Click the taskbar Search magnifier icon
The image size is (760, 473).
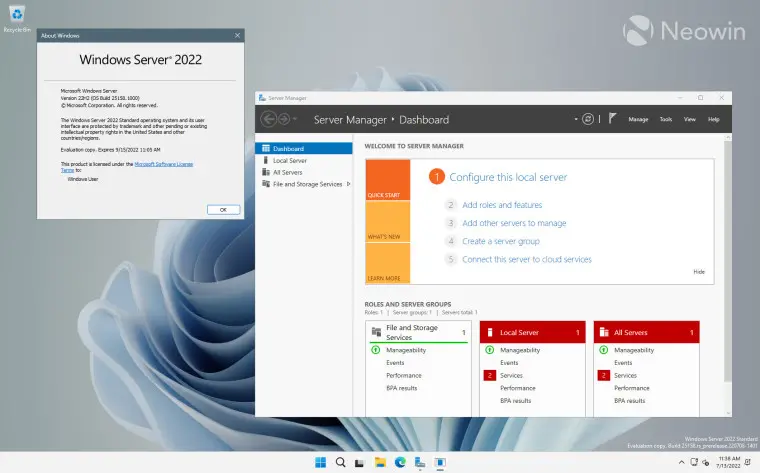pyautogui.click(x=340, y=462)
